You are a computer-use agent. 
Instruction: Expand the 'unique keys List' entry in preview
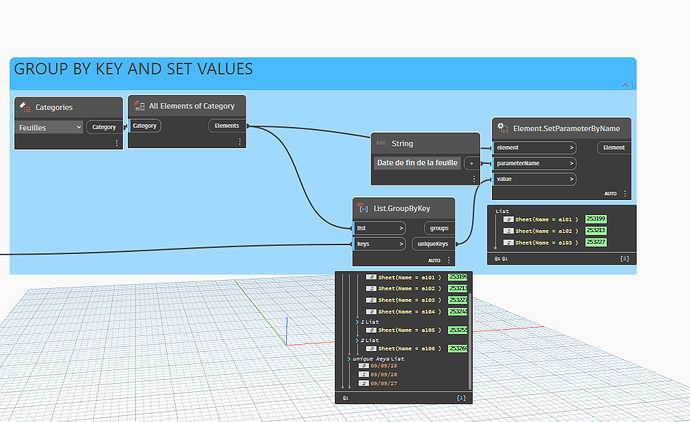click(x=349, y=357)
